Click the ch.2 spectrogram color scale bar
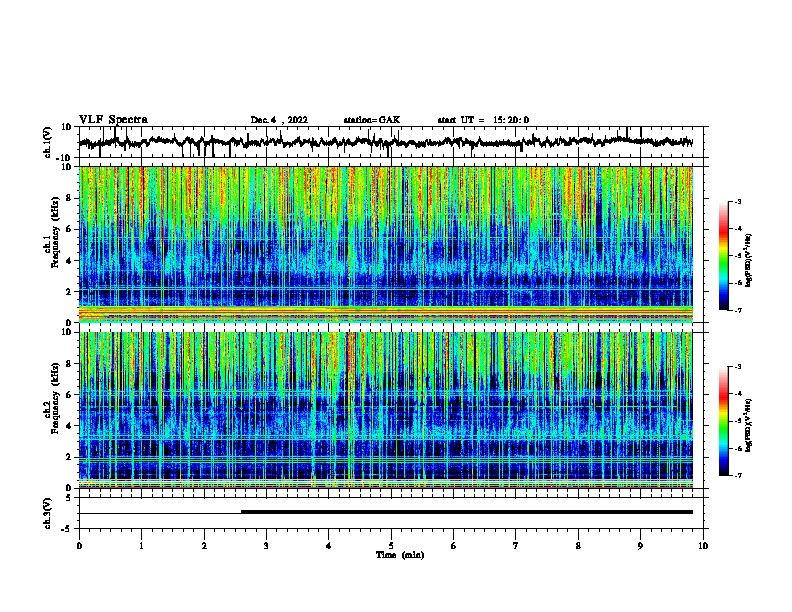 point(724,421)
